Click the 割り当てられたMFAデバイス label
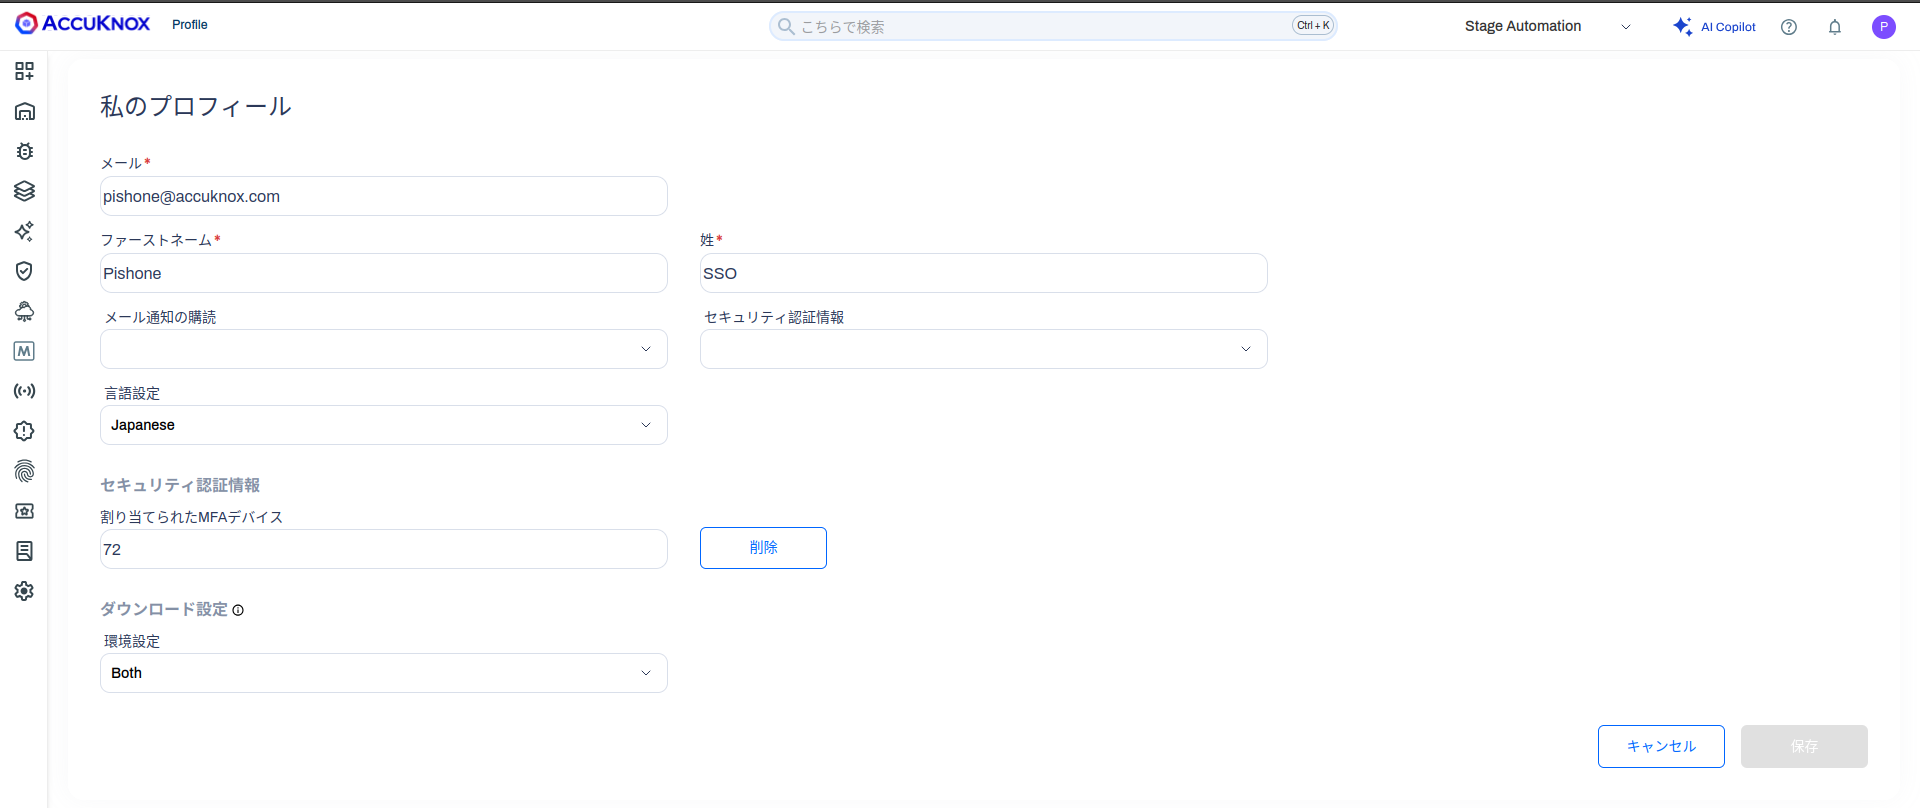 (x=192, y=517)
